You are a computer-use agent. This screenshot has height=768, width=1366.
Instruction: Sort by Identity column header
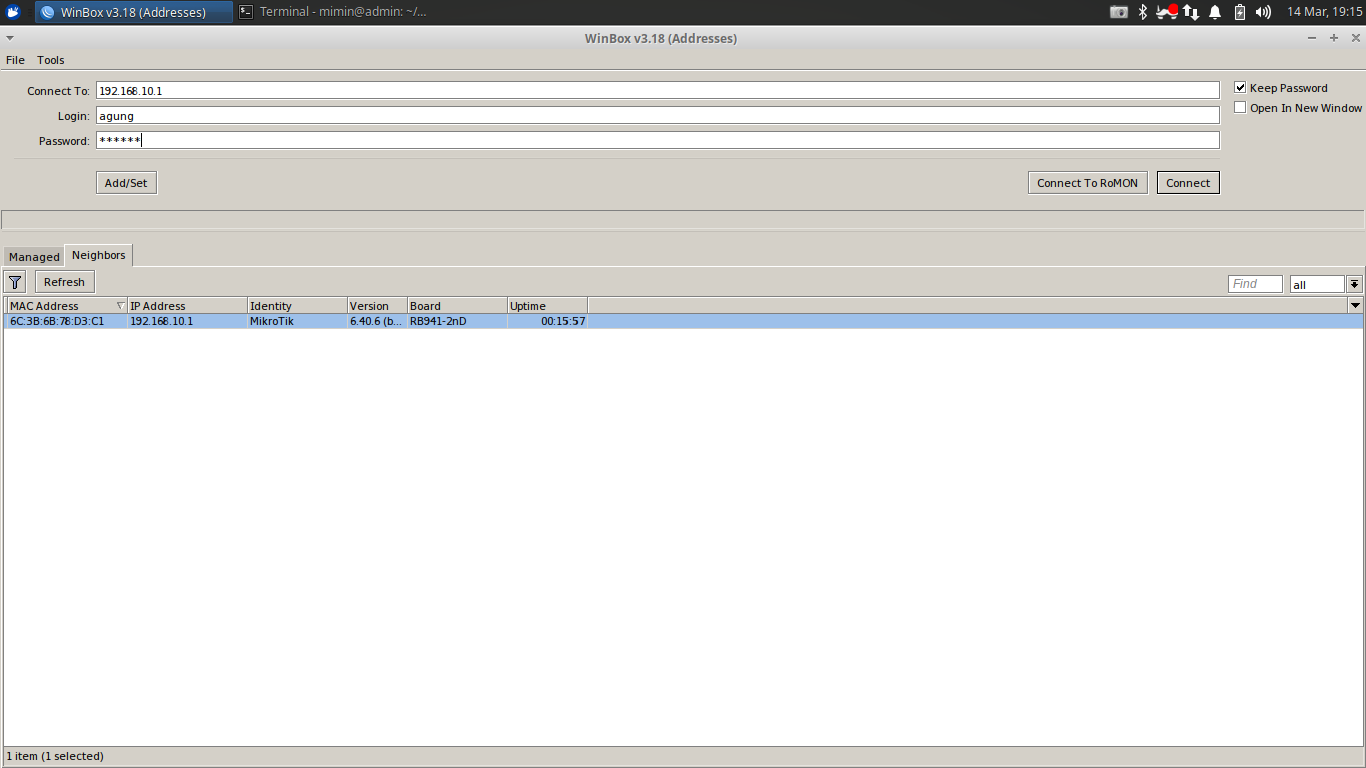tap(297, 306)
